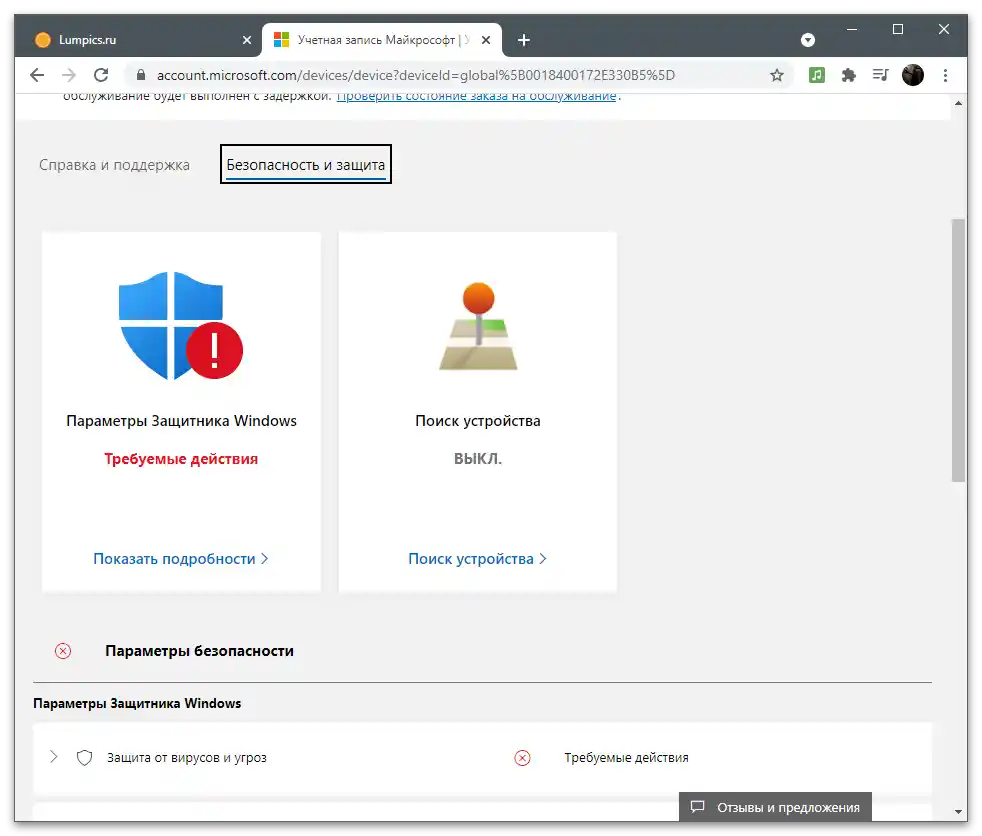
Task: Click Проверить состояние заказа на обслуживание link
Action: pos(477,96)
